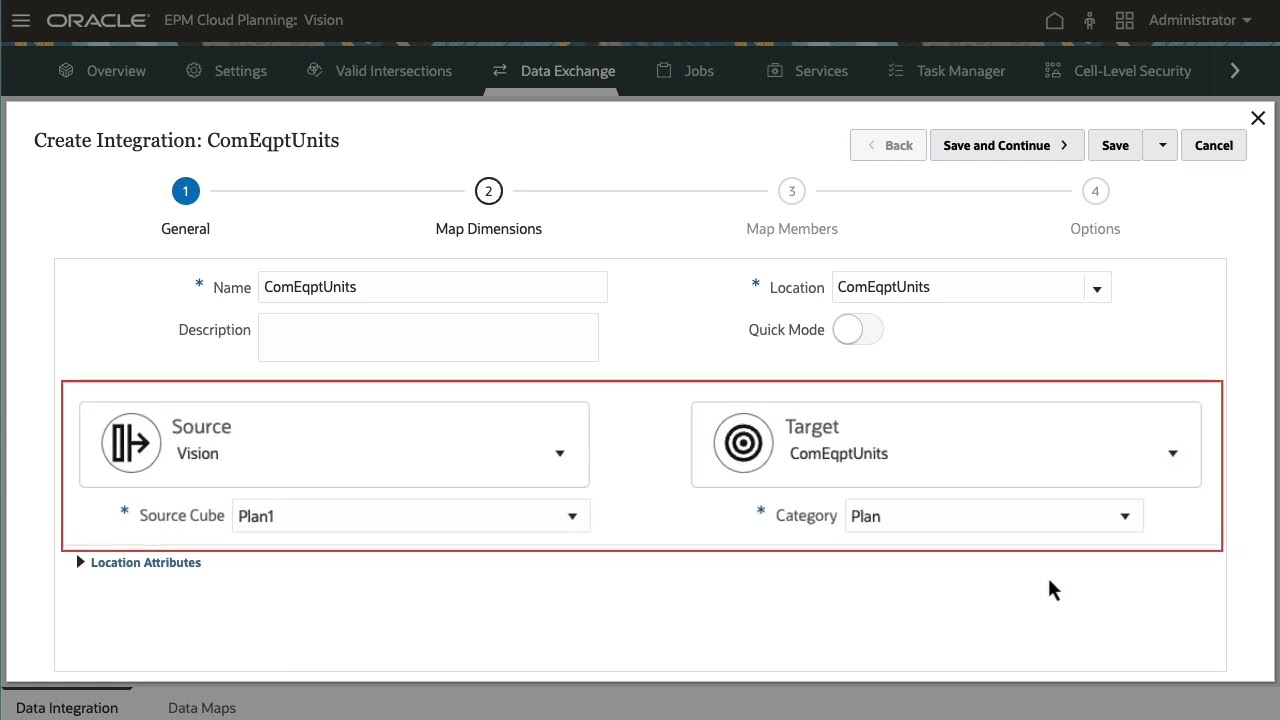Click the Task Manager icon
Viewport: 1280px width, 720px height.
coord(896,70)
